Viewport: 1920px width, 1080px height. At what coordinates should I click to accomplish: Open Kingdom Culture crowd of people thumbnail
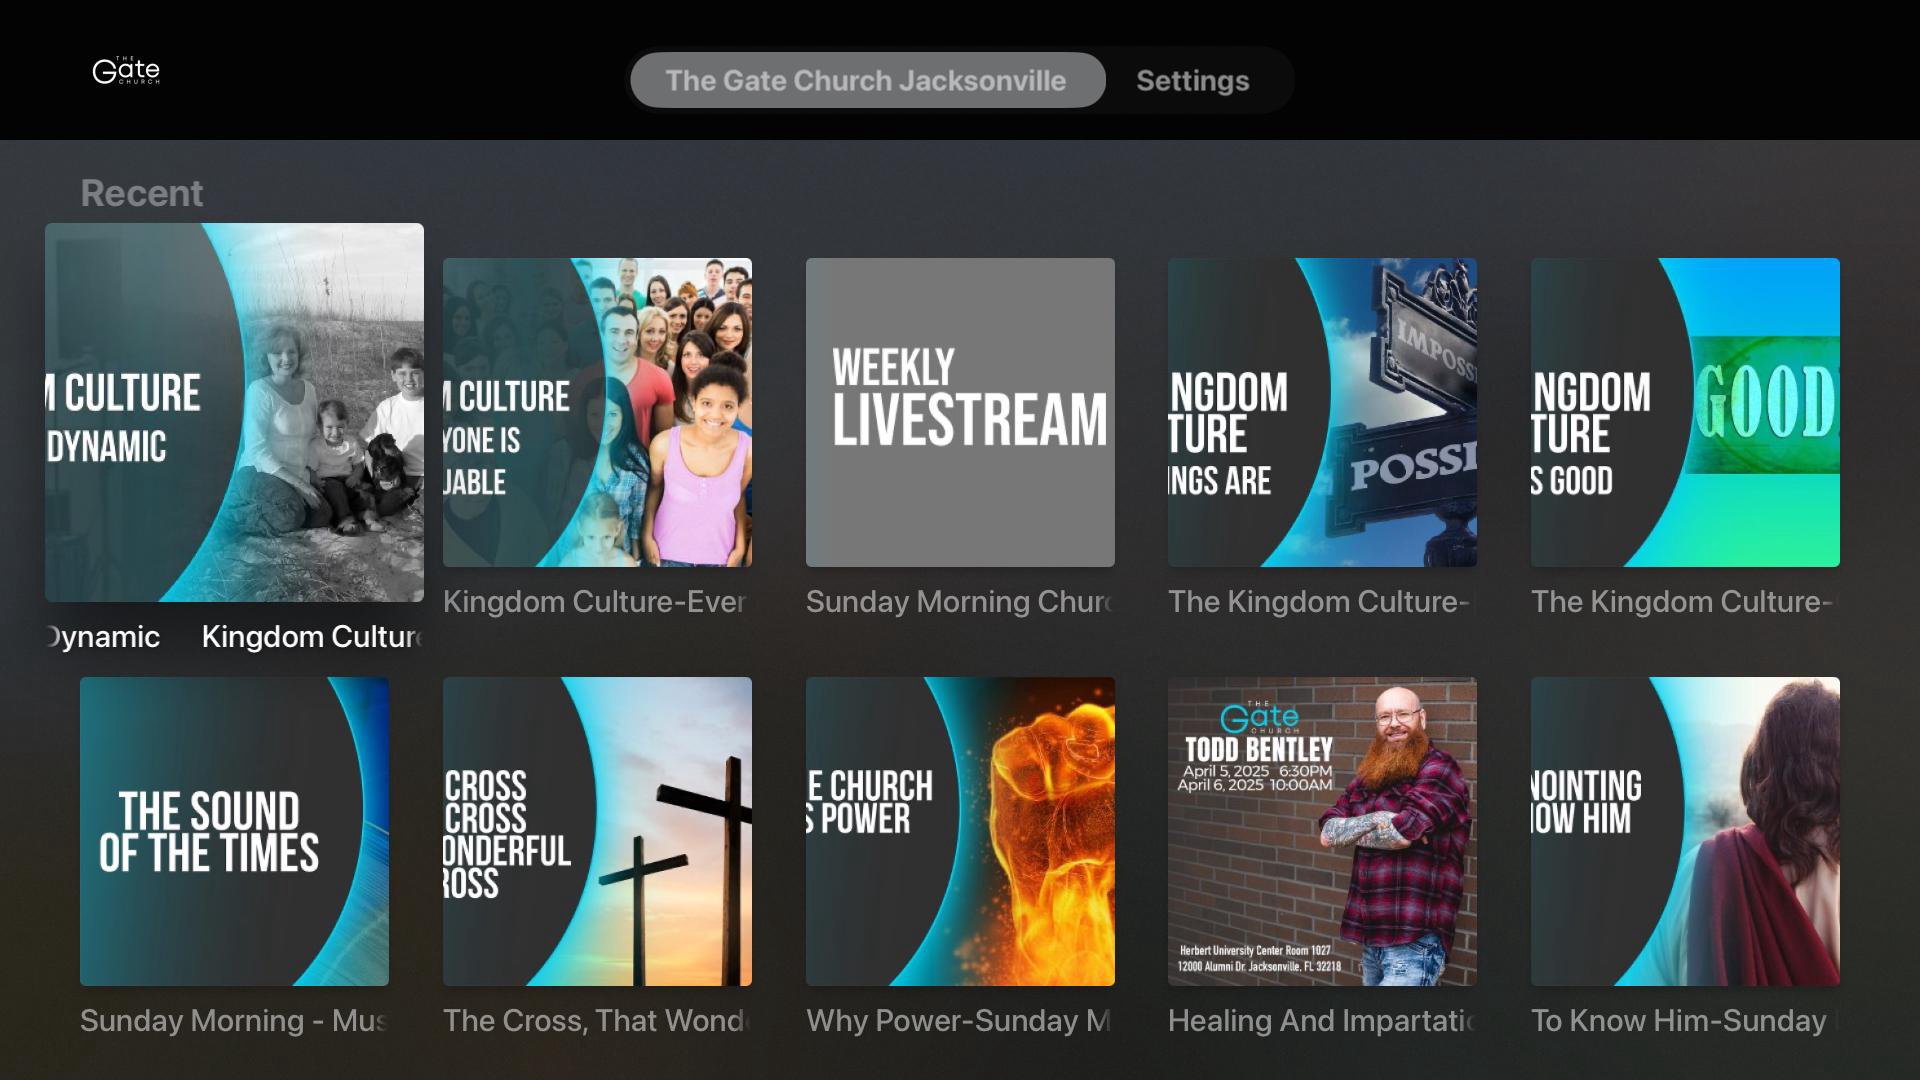[597, 412]
